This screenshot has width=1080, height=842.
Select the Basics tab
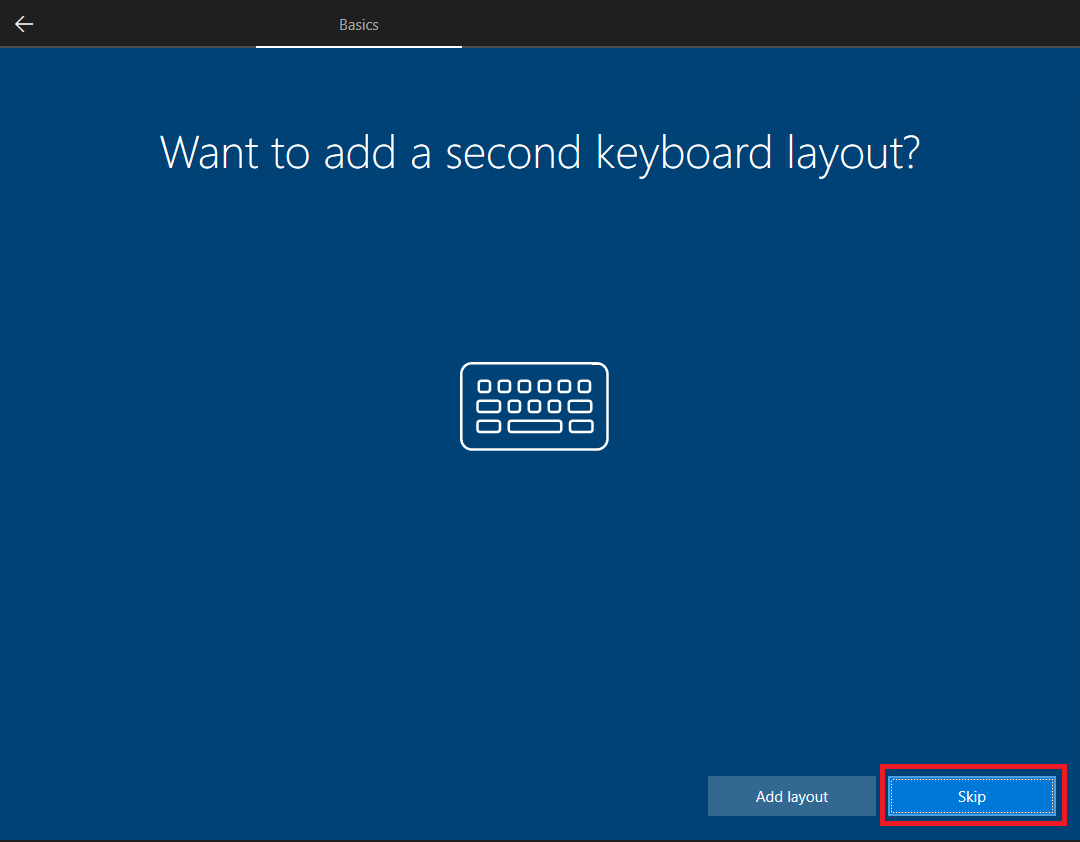358,24
